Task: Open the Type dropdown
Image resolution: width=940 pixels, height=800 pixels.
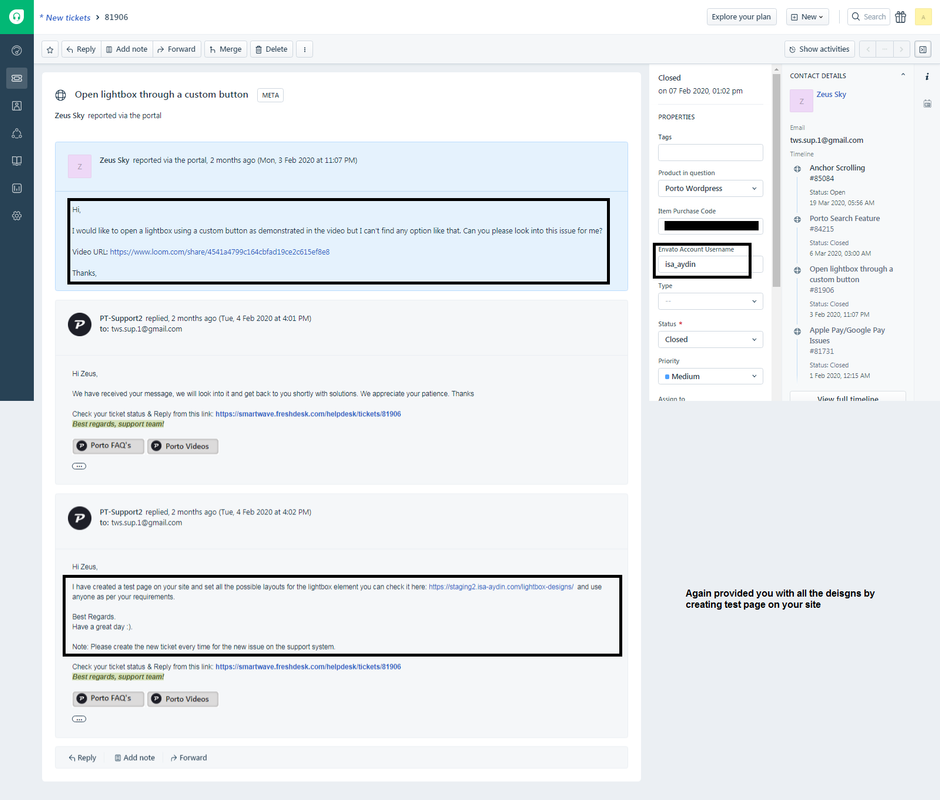Action: 710,301
